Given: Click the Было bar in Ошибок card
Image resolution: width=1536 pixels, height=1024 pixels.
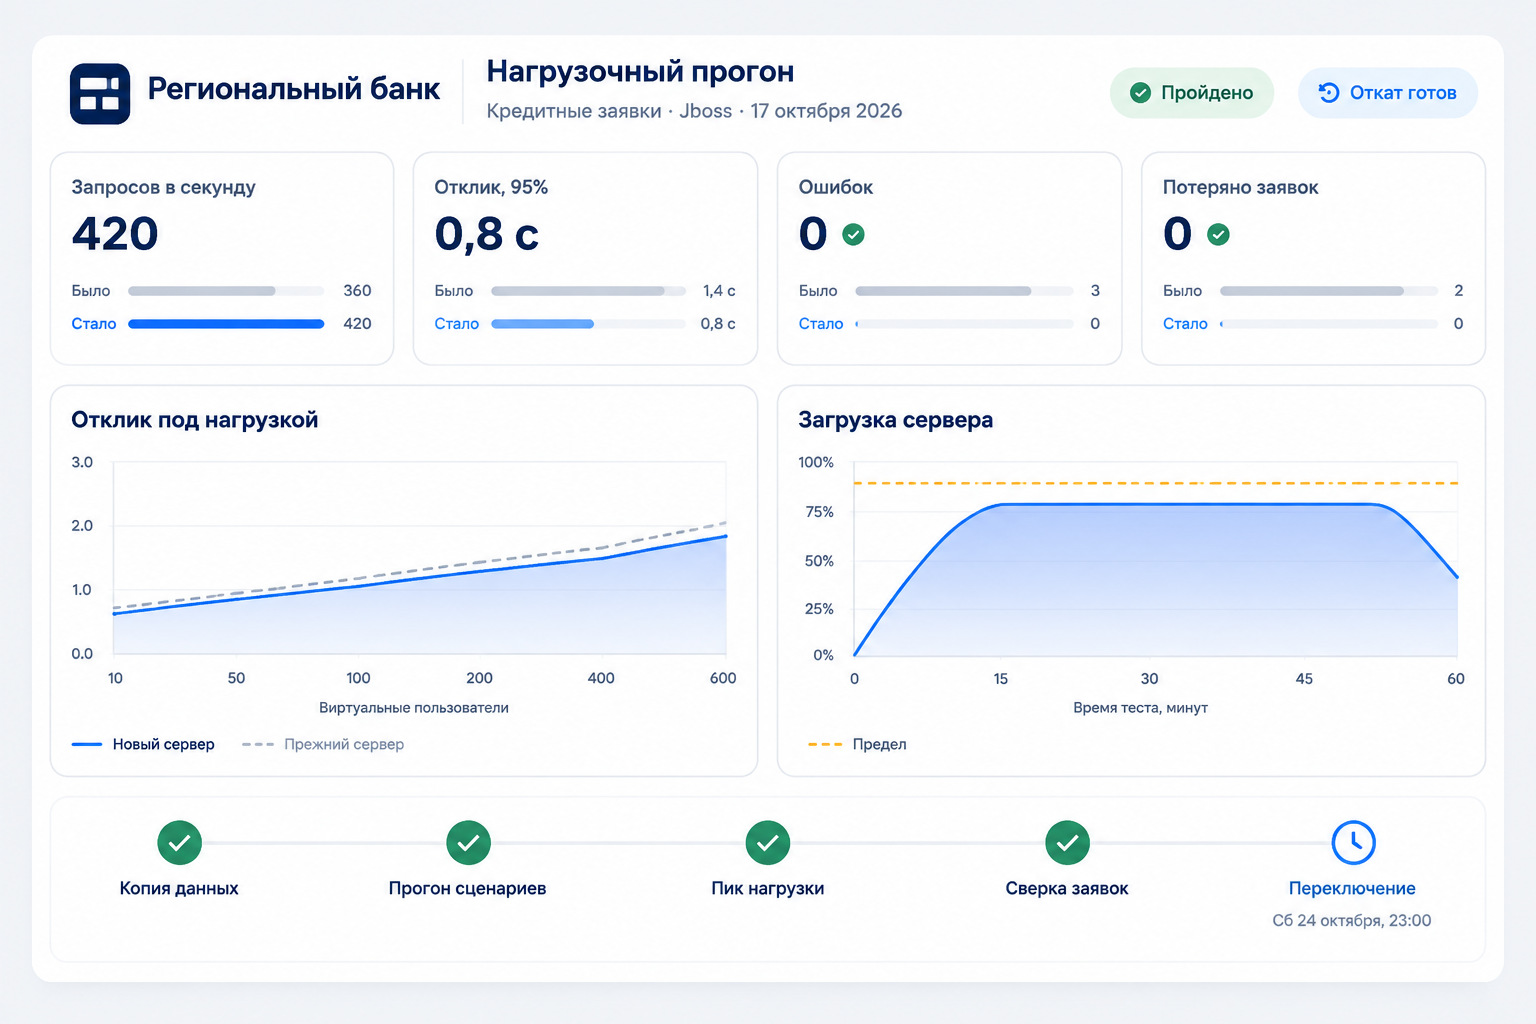Looking at the screenshot, I should [x=964, y=291].
